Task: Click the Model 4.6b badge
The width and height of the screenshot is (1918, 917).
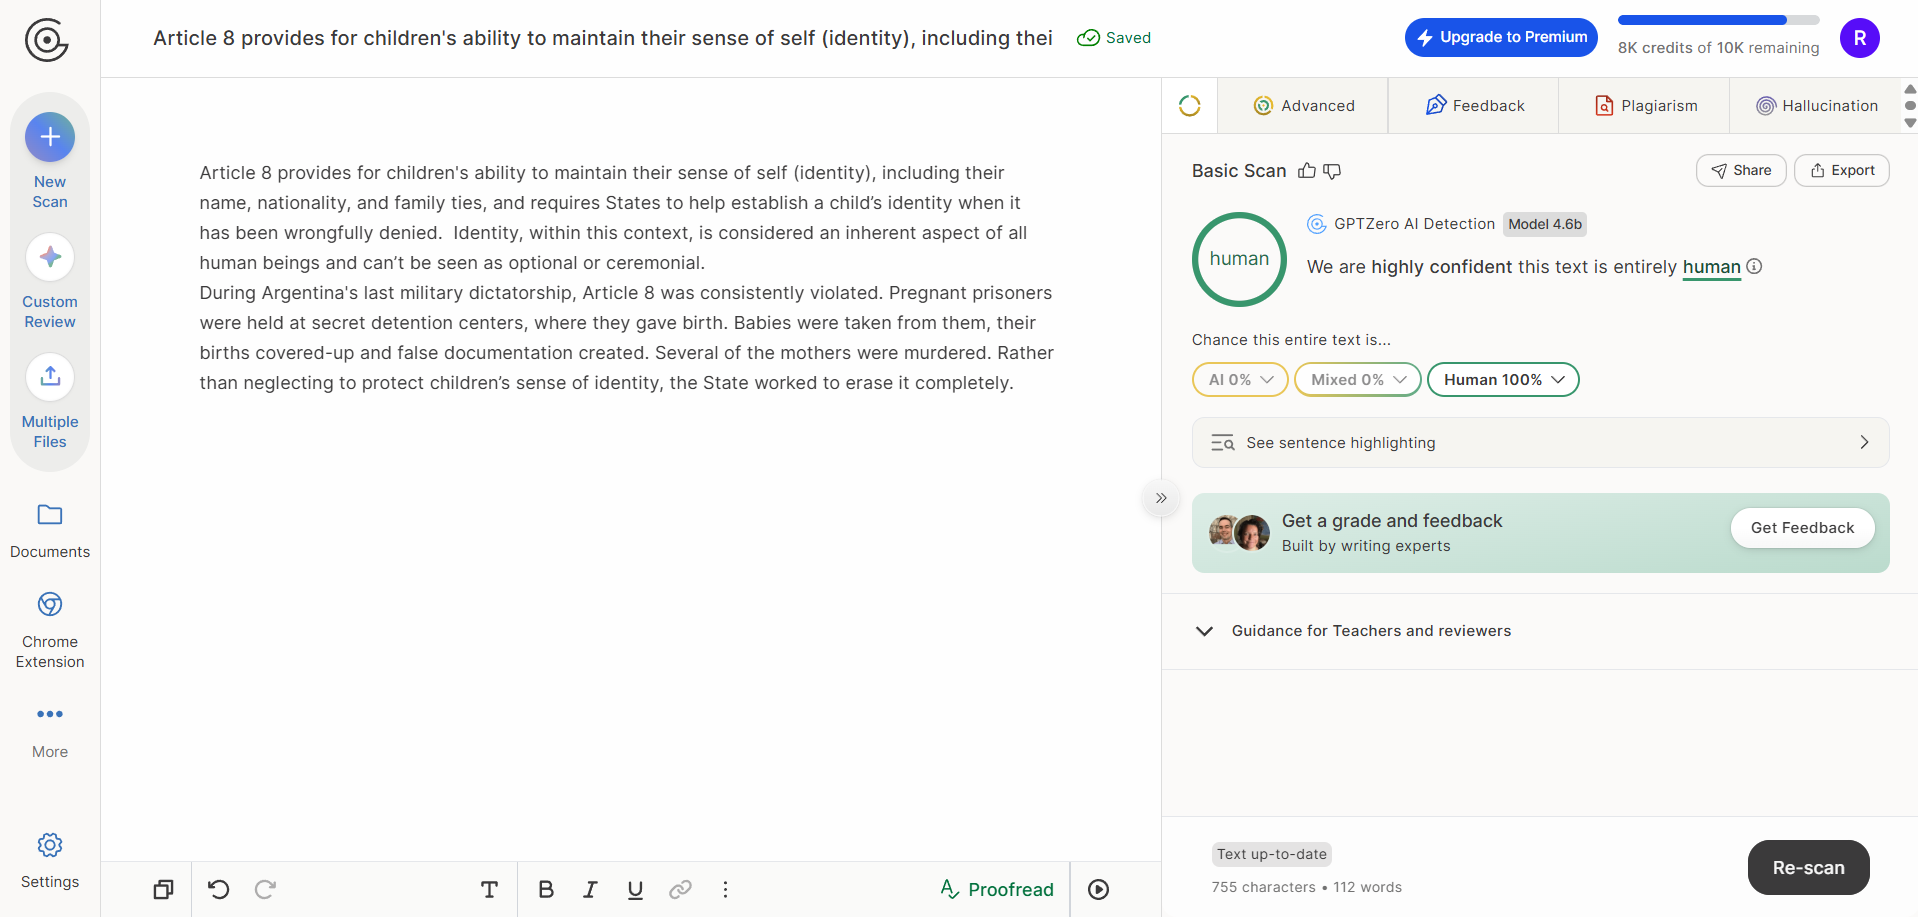Action: 1545,224
